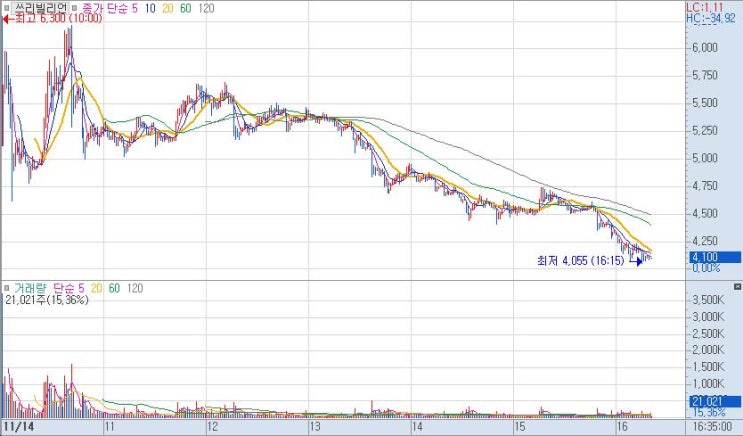743x436 pixels.
Task: Click the 12 o'clock time axis label
Action: pyautogui.click(x=212, y=427)
